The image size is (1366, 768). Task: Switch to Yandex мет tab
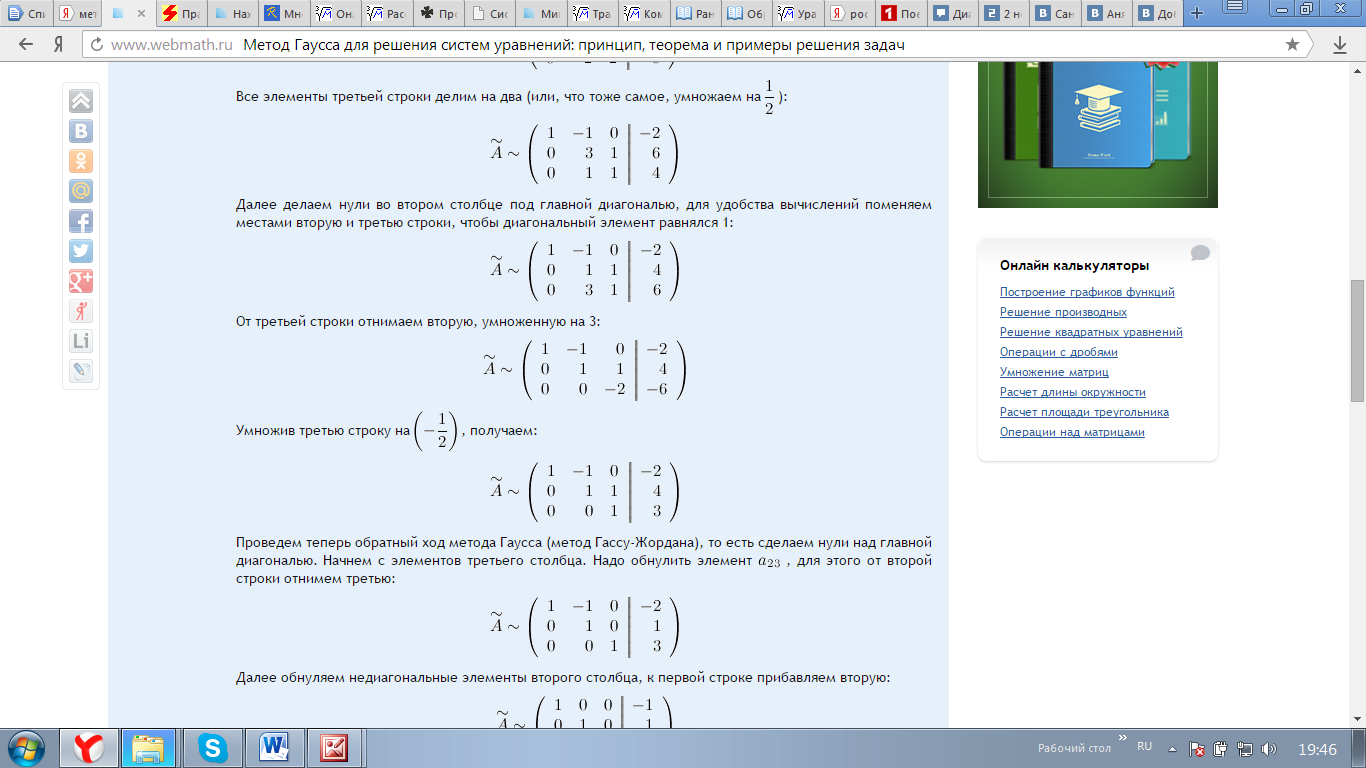pyautogui.click(x=78, y=14)
